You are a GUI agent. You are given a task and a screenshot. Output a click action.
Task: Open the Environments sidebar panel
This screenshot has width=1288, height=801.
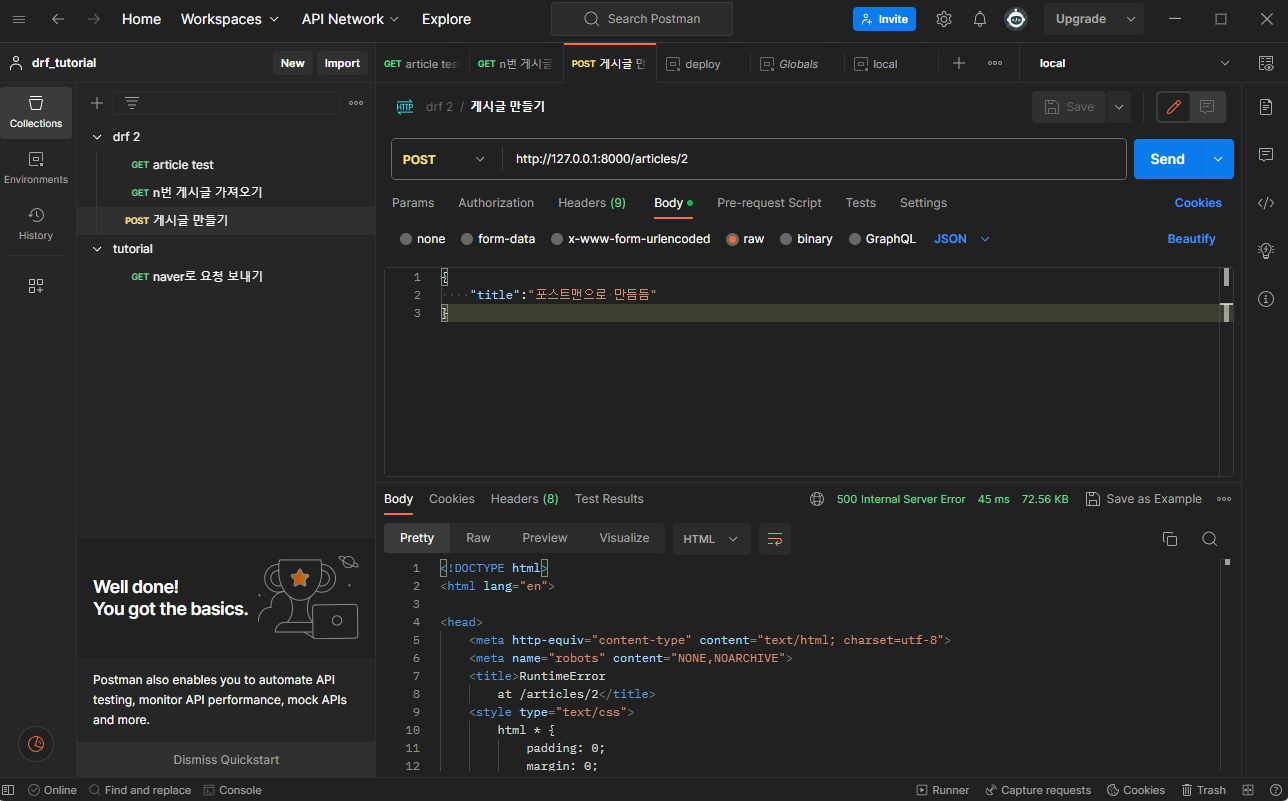[36, 168]
